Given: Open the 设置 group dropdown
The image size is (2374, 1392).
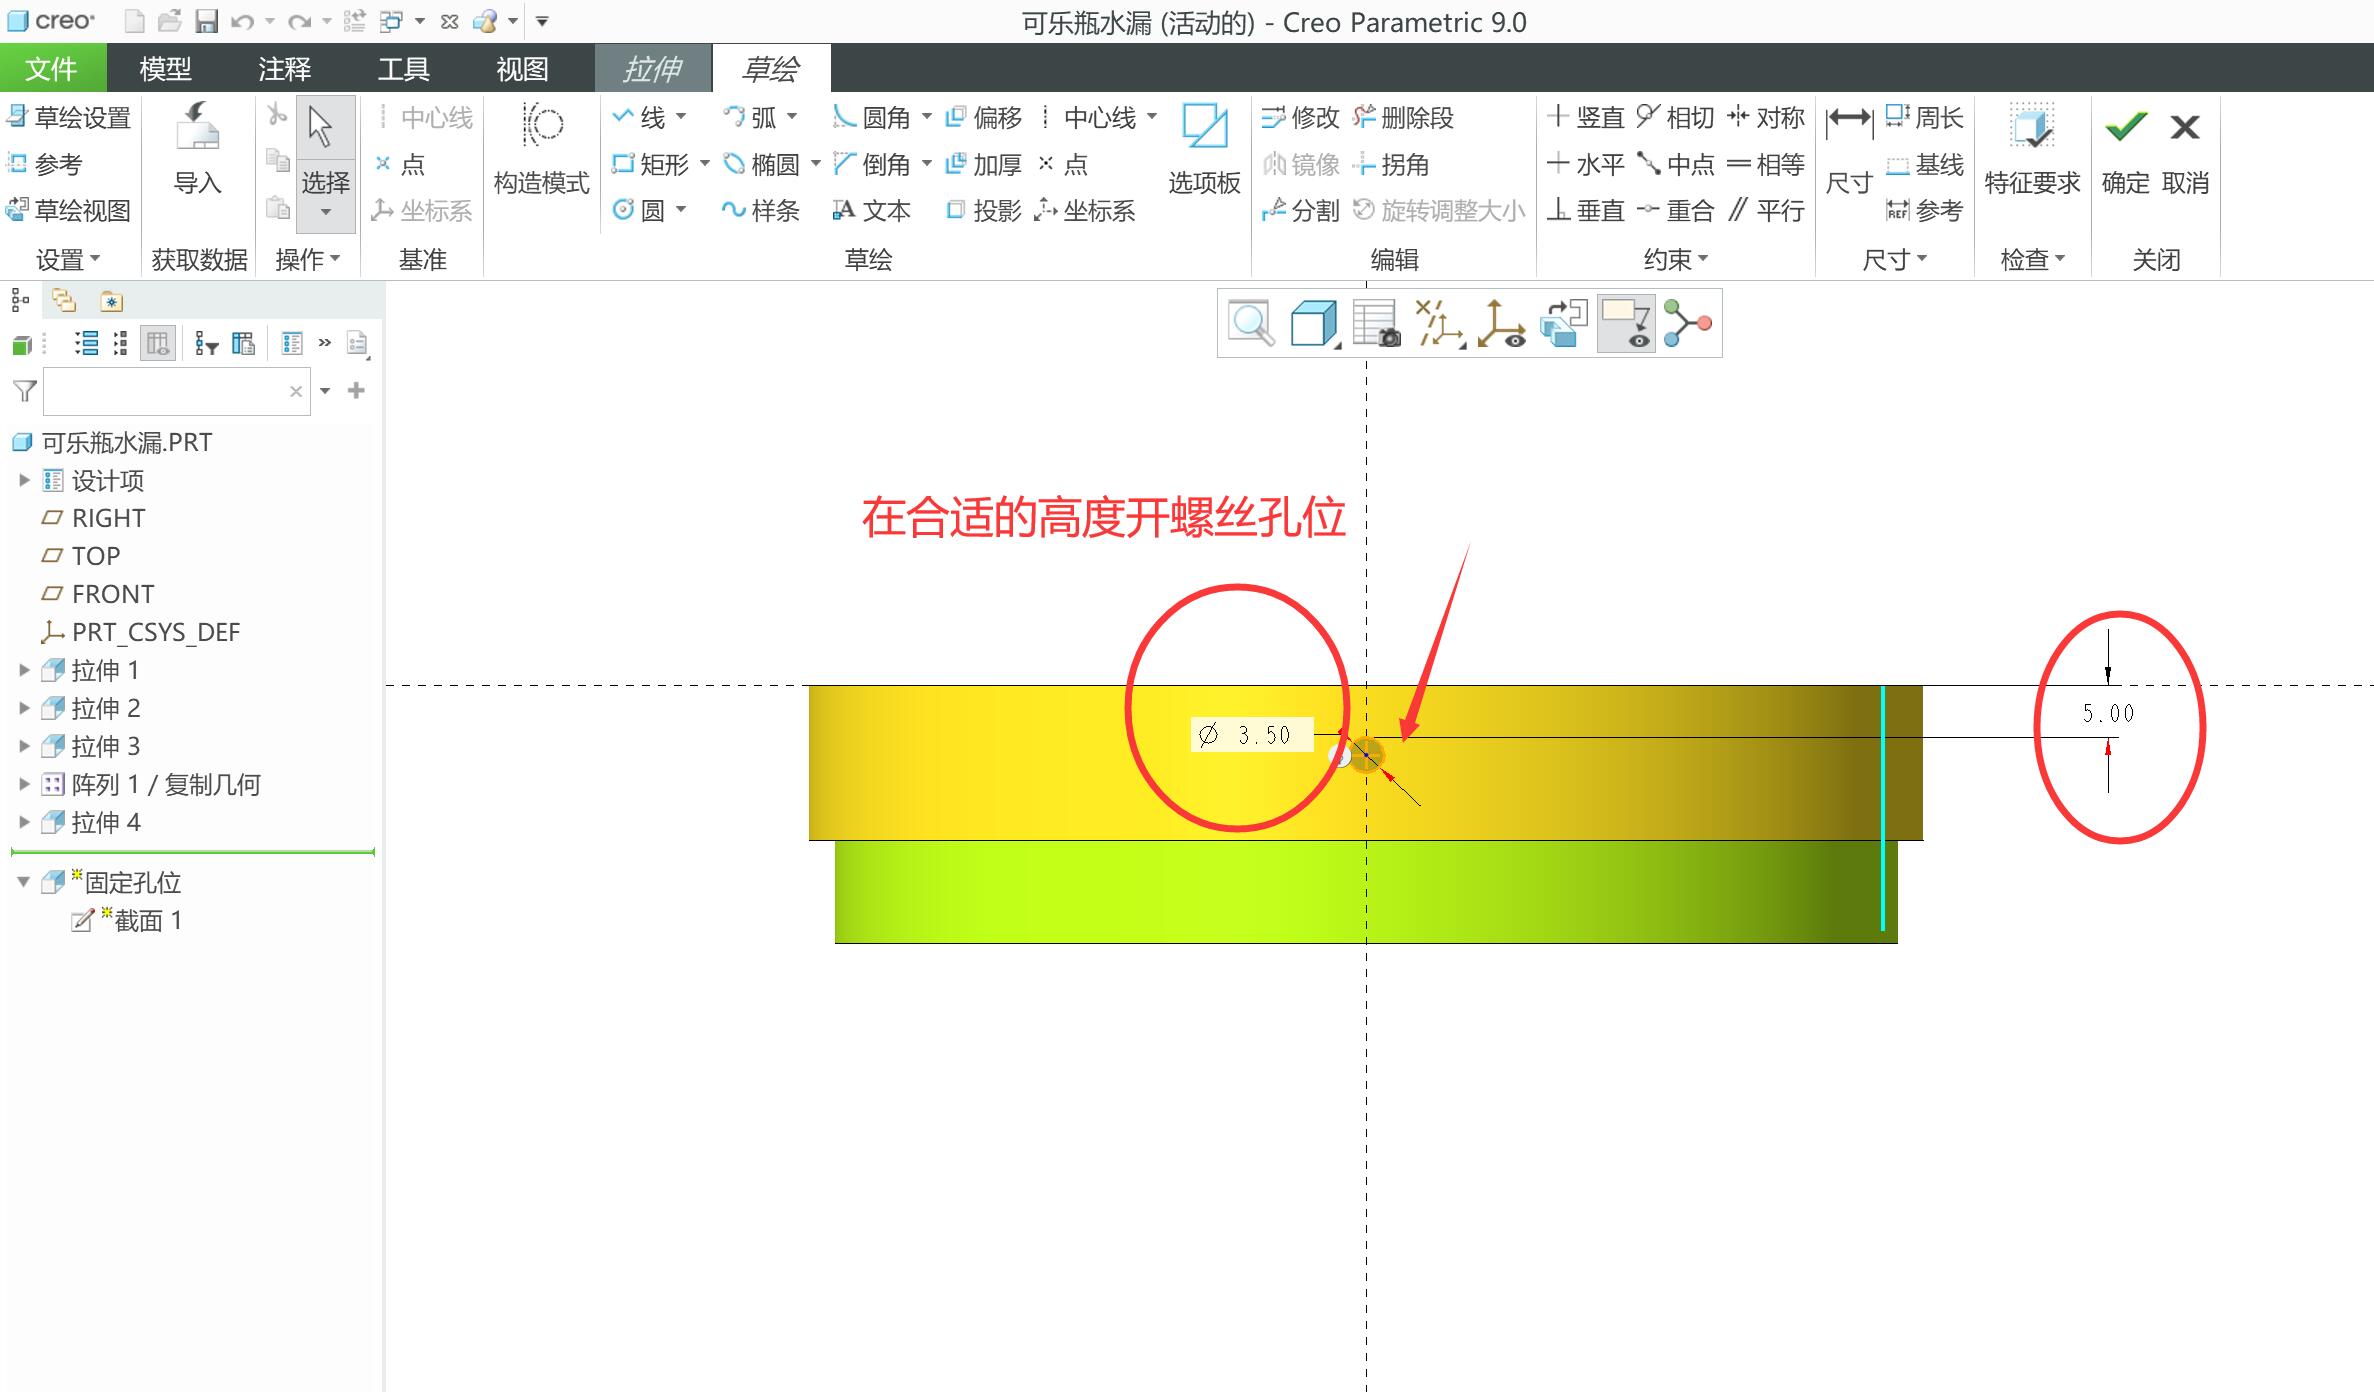Looking at the screenshot, I should pos(68,260).
